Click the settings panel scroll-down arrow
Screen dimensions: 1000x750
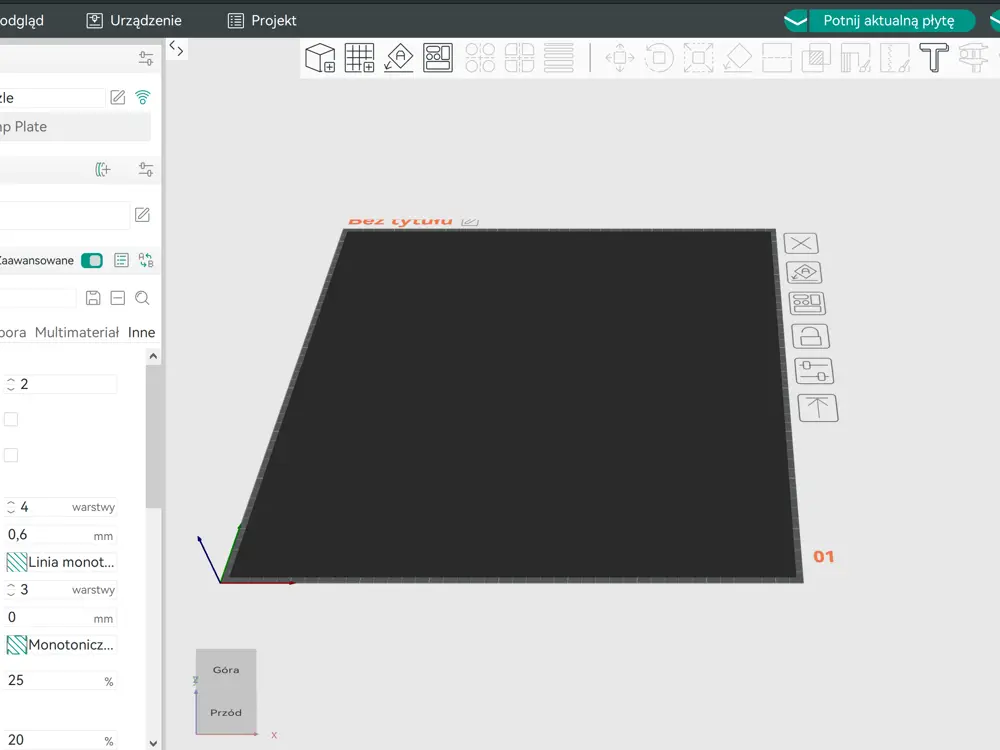click(153, 743)
